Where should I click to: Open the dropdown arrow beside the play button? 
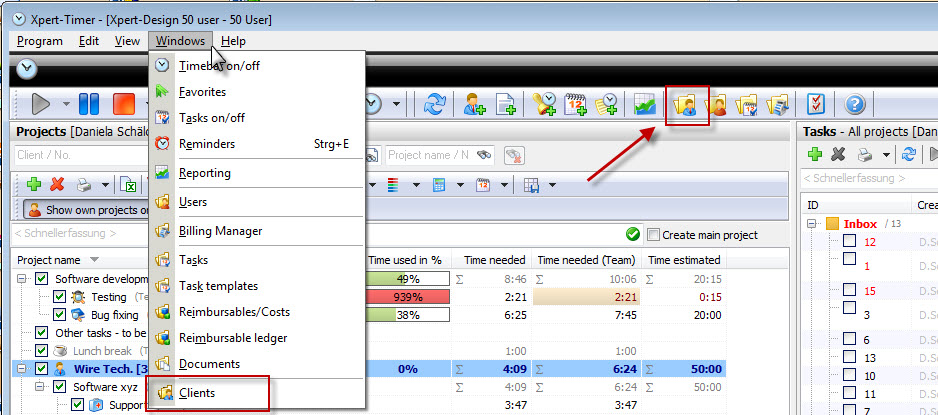pos(66,104)
